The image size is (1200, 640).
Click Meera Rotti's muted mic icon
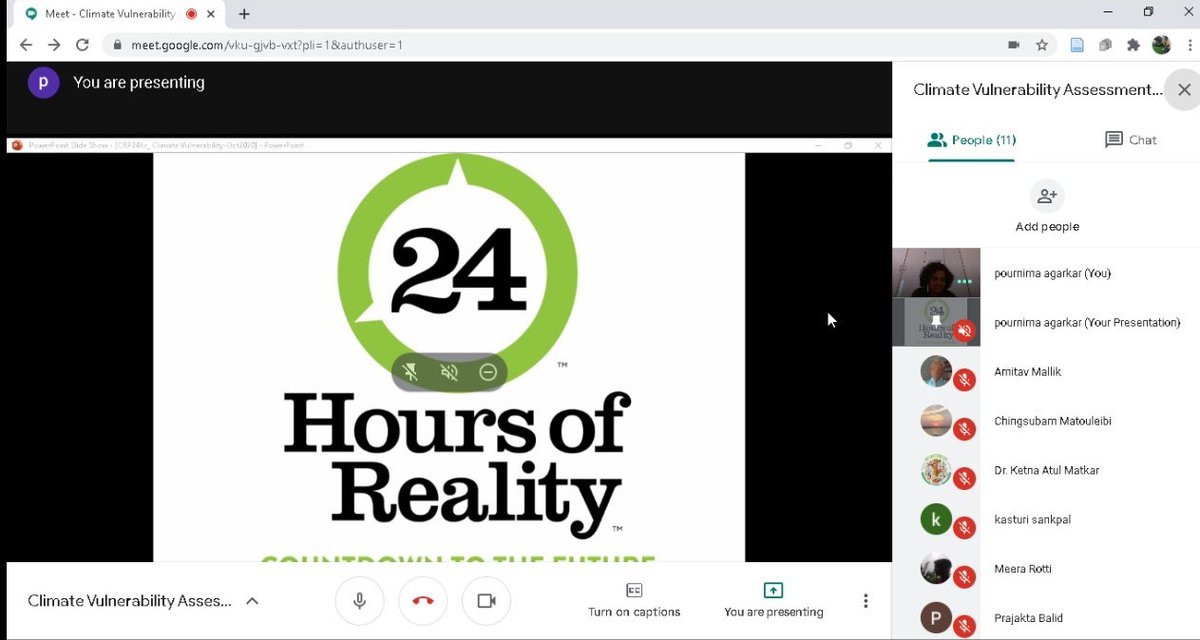tap(964, 577)
